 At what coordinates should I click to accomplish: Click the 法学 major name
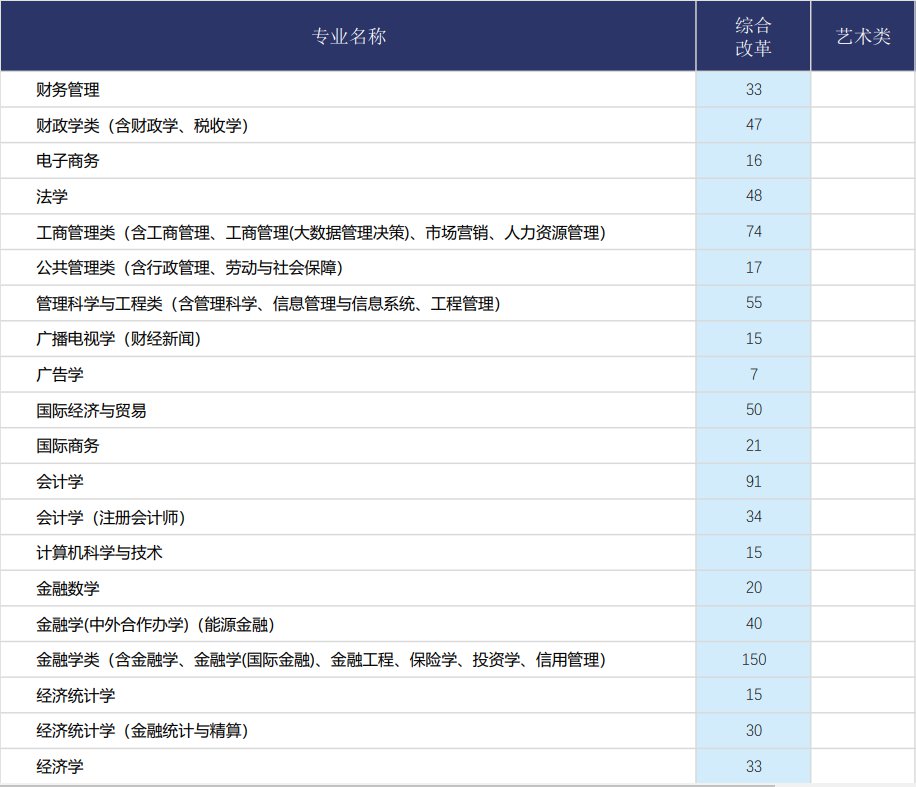pyautogui.click(x=52, y=197)
